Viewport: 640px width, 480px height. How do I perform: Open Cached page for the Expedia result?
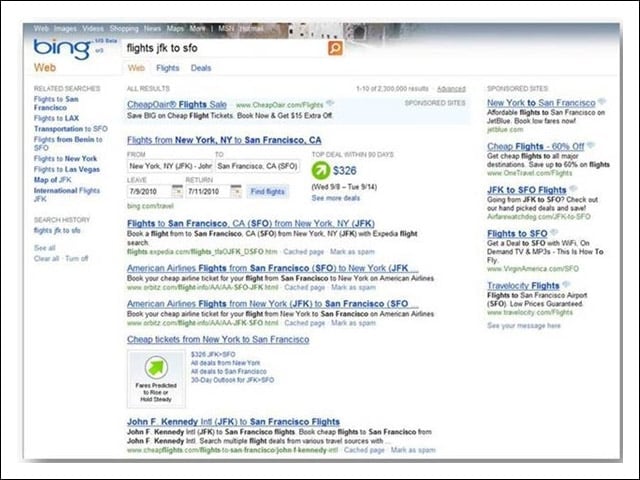(303, 251)
